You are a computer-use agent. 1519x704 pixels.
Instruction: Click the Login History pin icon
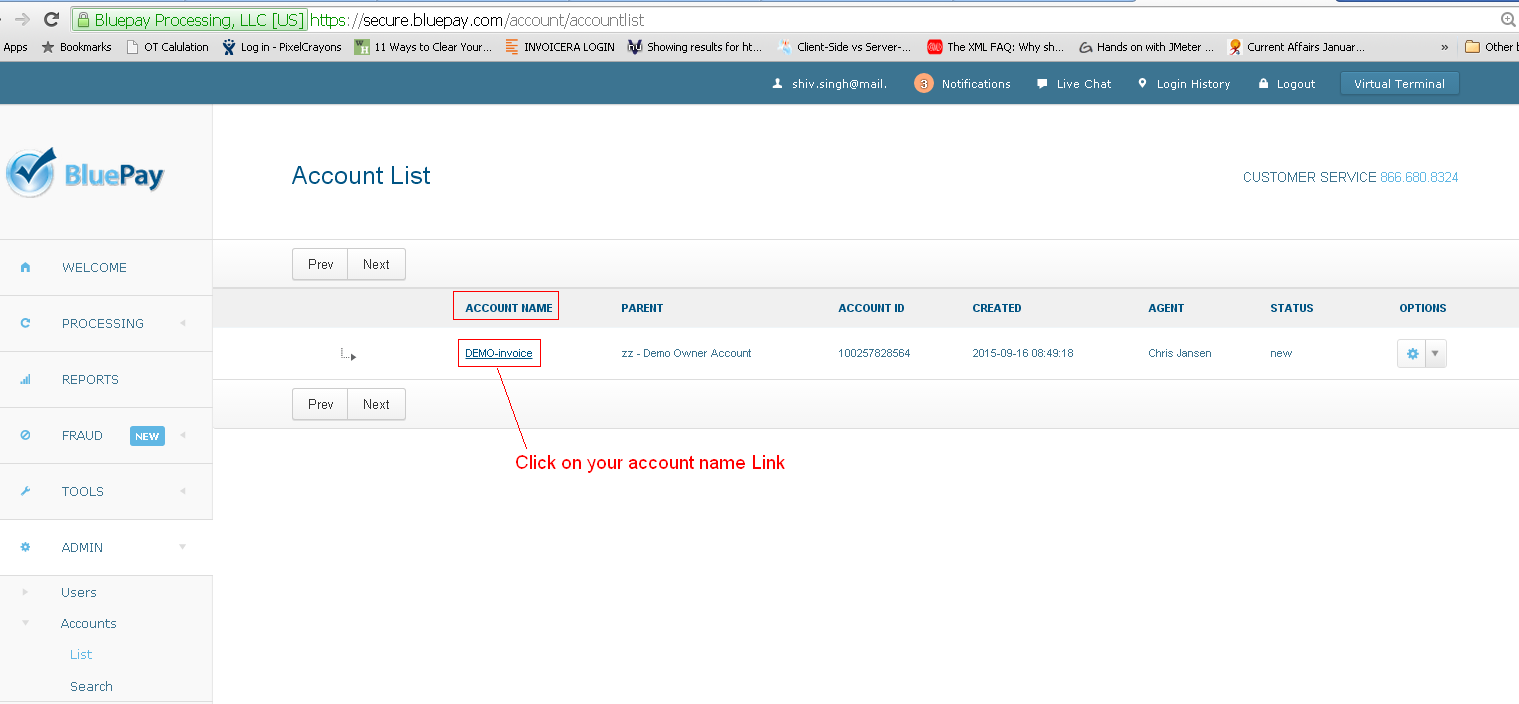click(1143, 84)
